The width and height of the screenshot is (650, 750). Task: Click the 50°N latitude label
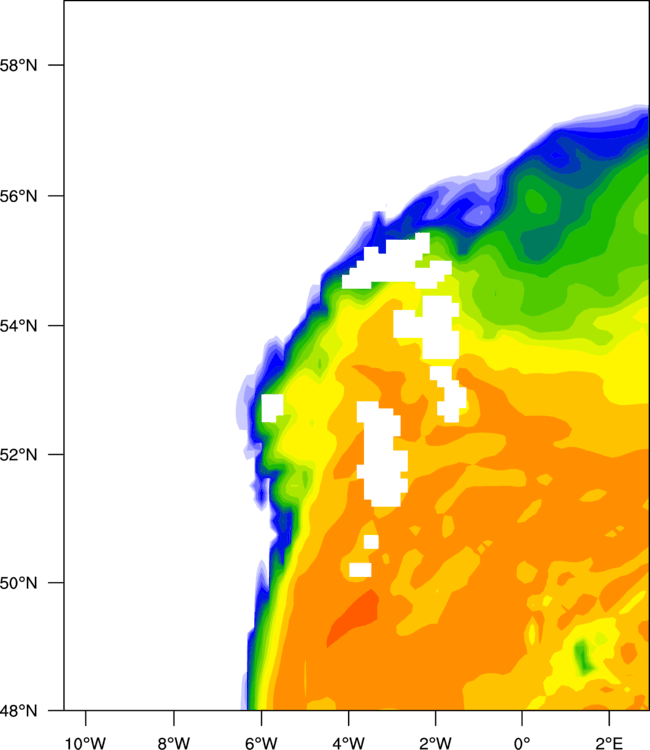point(18,583)
